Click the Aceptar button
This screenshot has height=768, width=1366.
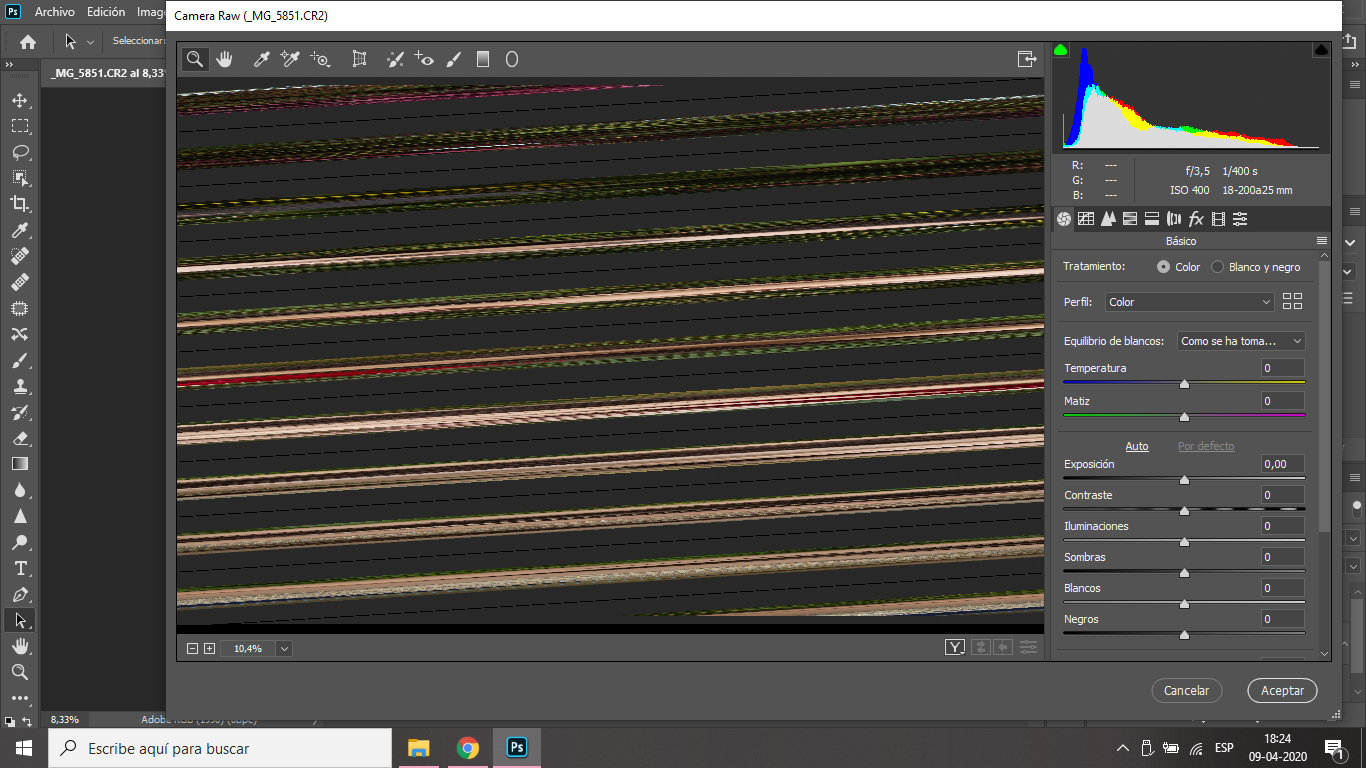tap(1282, 690)
